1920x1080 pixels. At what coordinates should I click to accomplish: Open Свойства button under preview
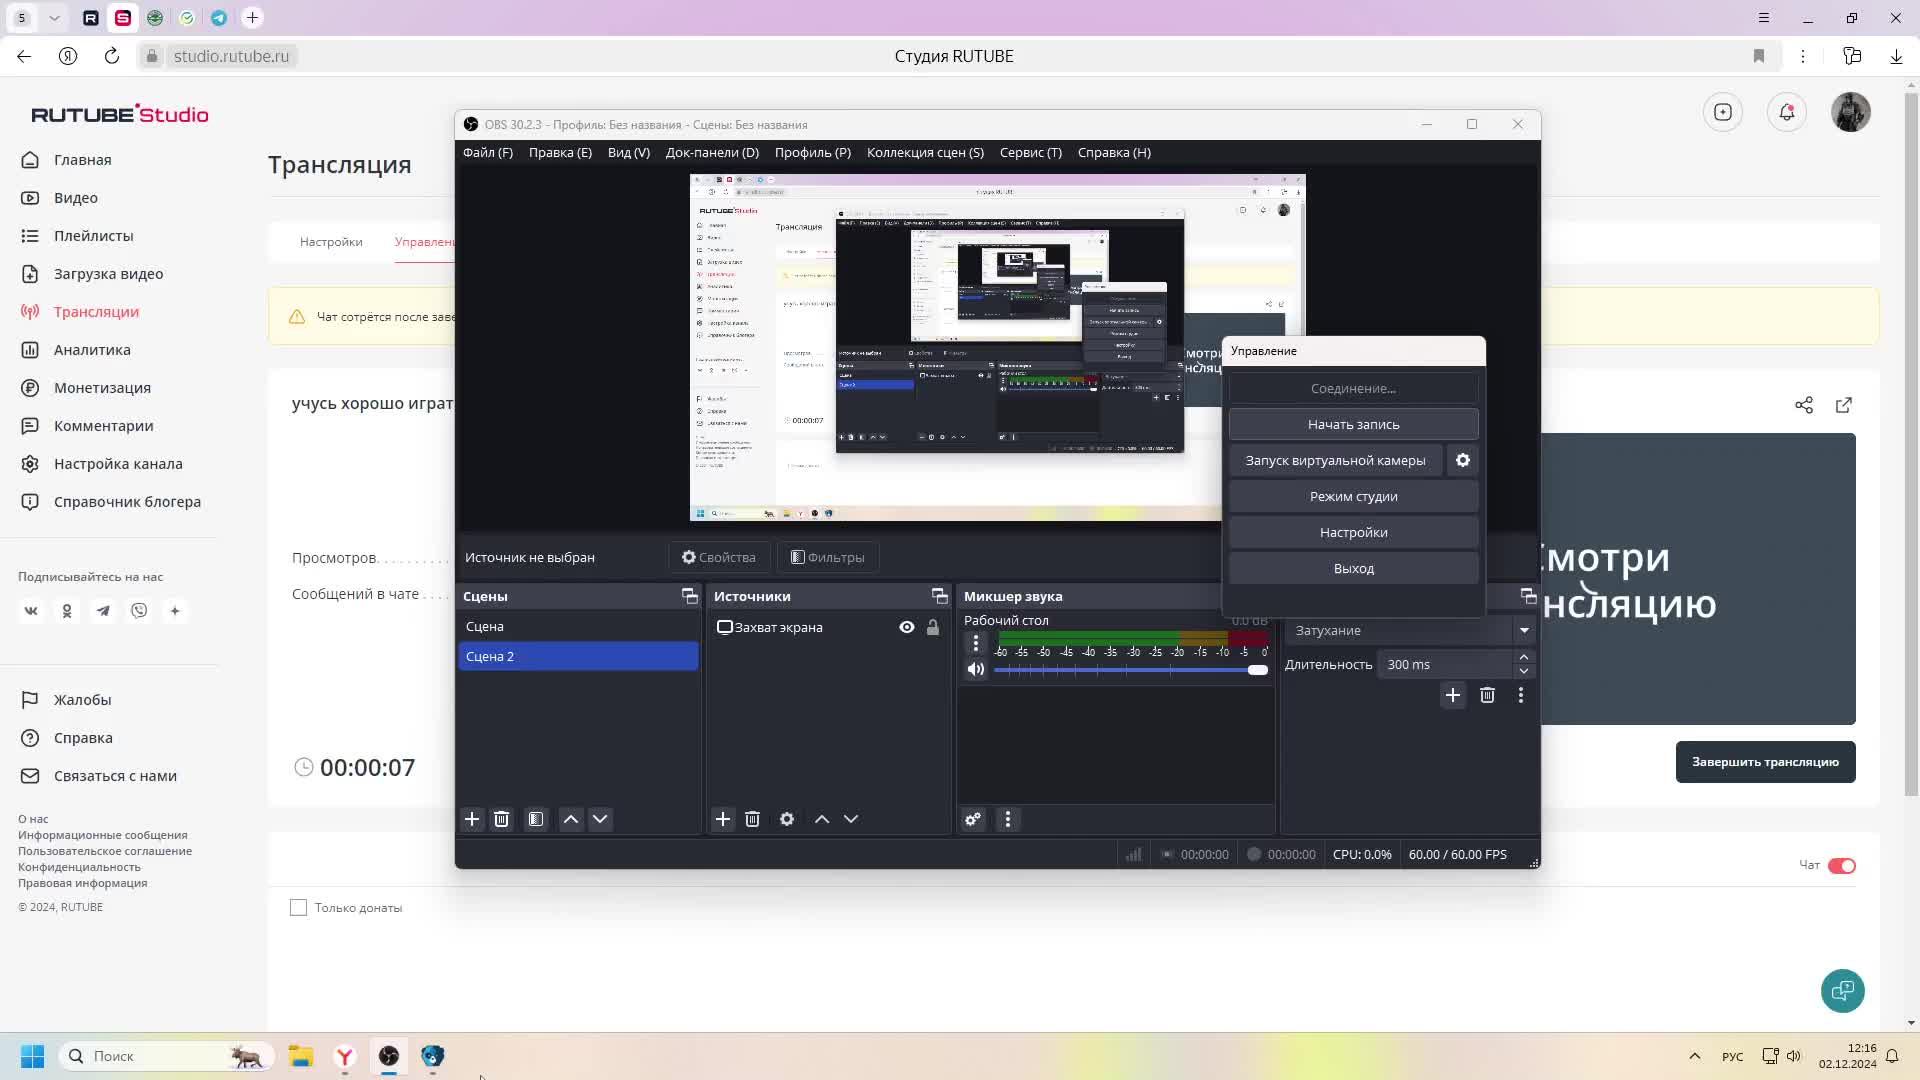pyautogui.click(x=719, y=557)
